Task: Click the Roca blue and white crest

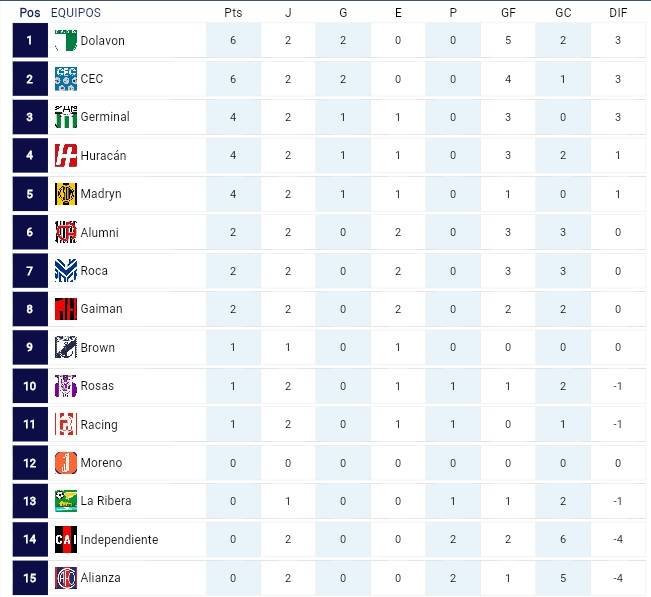Action: tap(66, 271)
